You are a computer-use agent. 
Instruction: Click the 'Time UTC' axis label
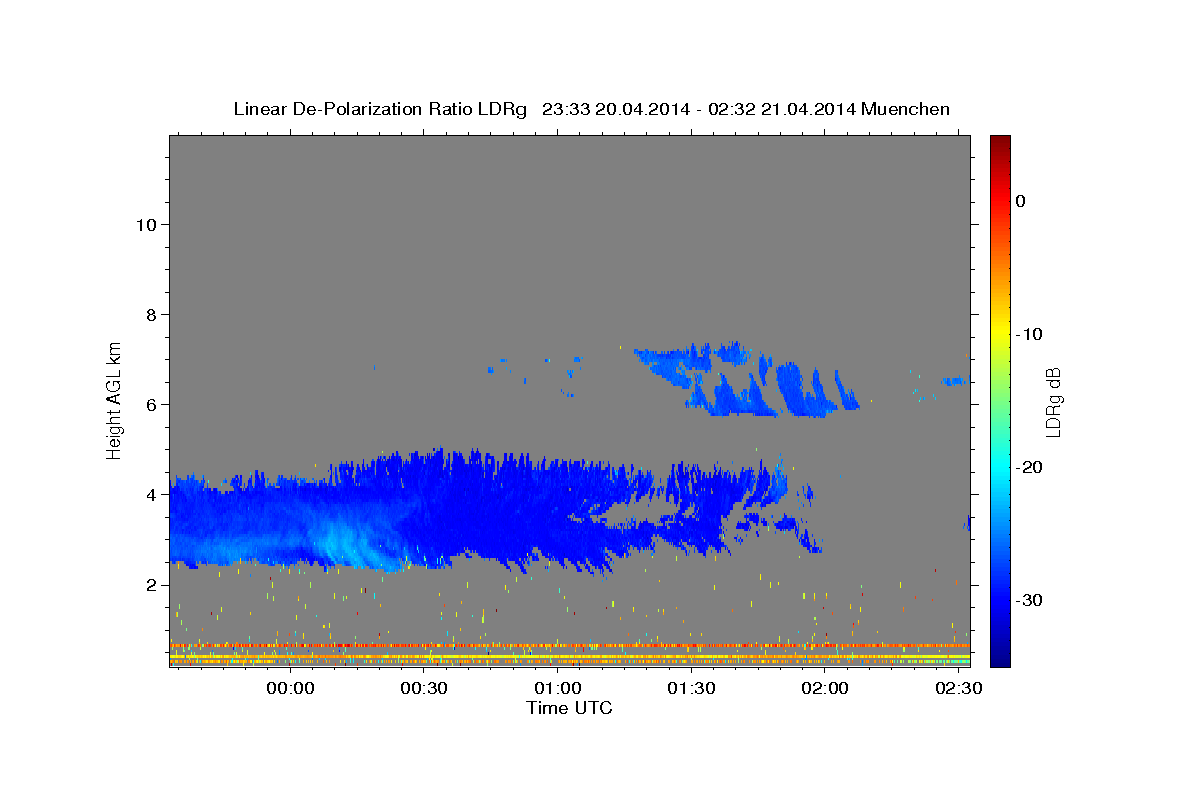click(x=569, y=708)
